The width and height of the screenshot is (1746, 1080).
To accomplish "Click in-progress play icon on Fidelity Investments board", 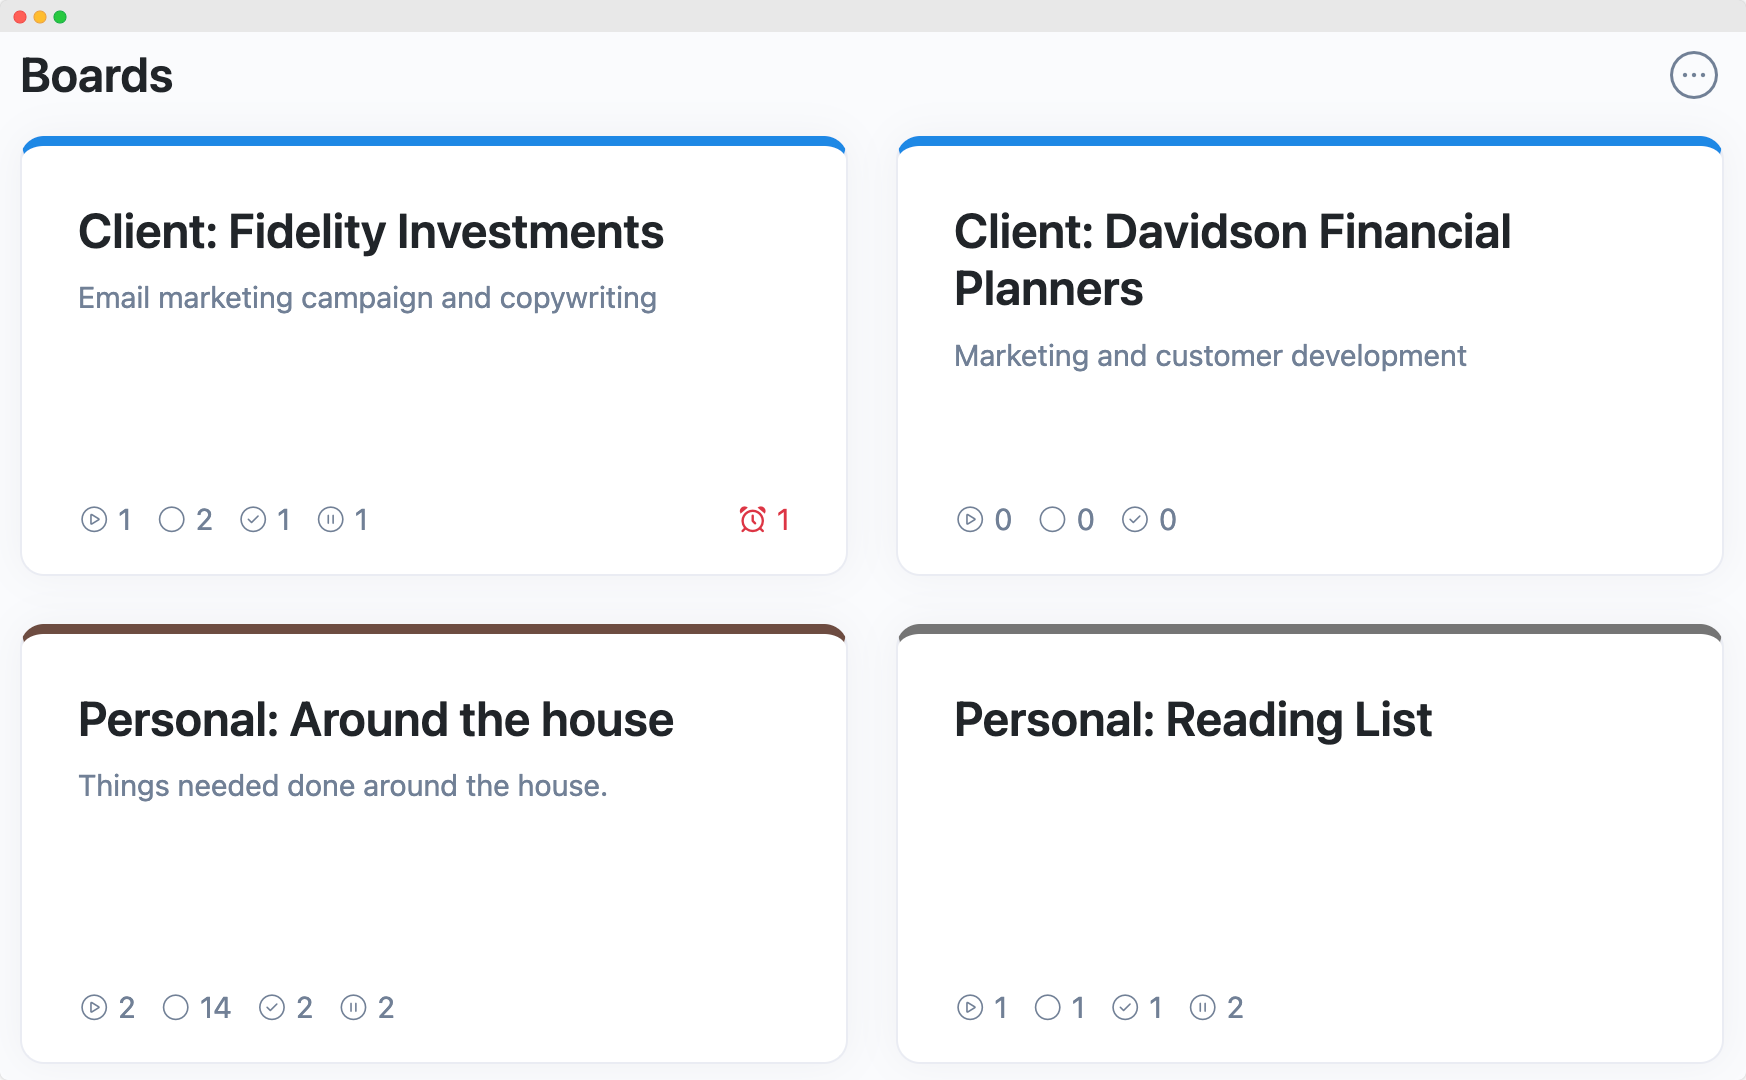I will pos(94,520).
